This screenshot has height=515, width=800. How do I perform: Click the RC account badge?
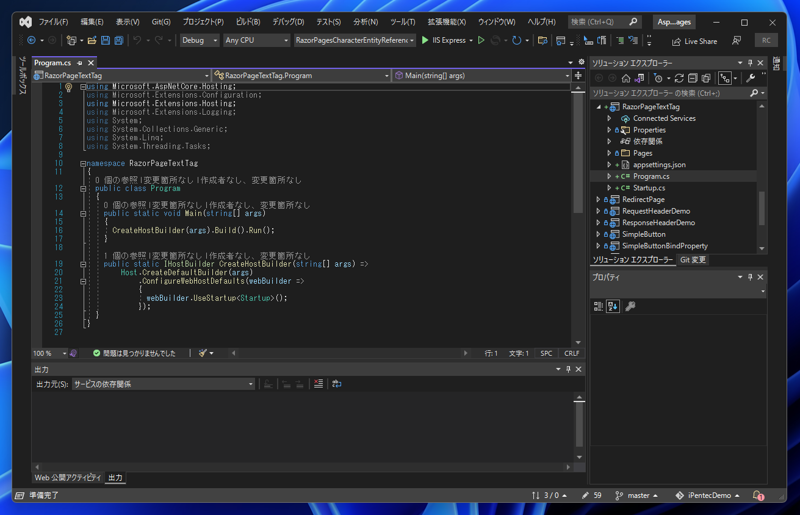point(766,40)
